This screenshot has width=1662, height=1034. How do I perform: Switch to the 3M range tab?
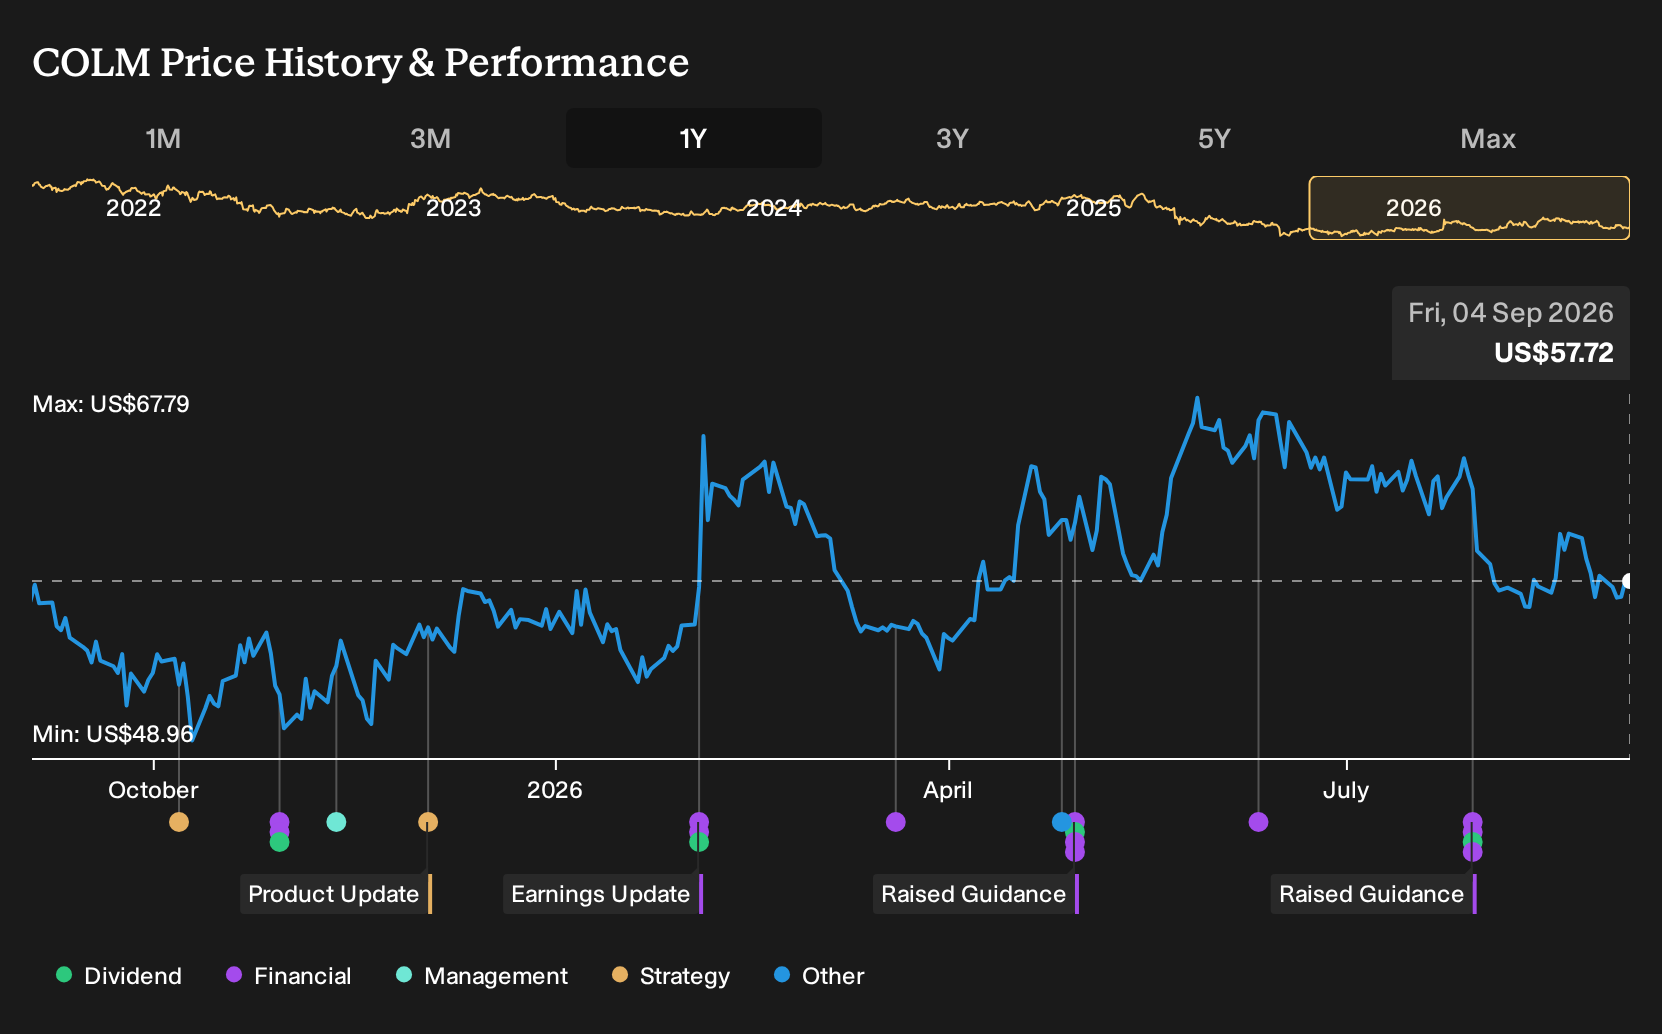click(x=430, y=138)
